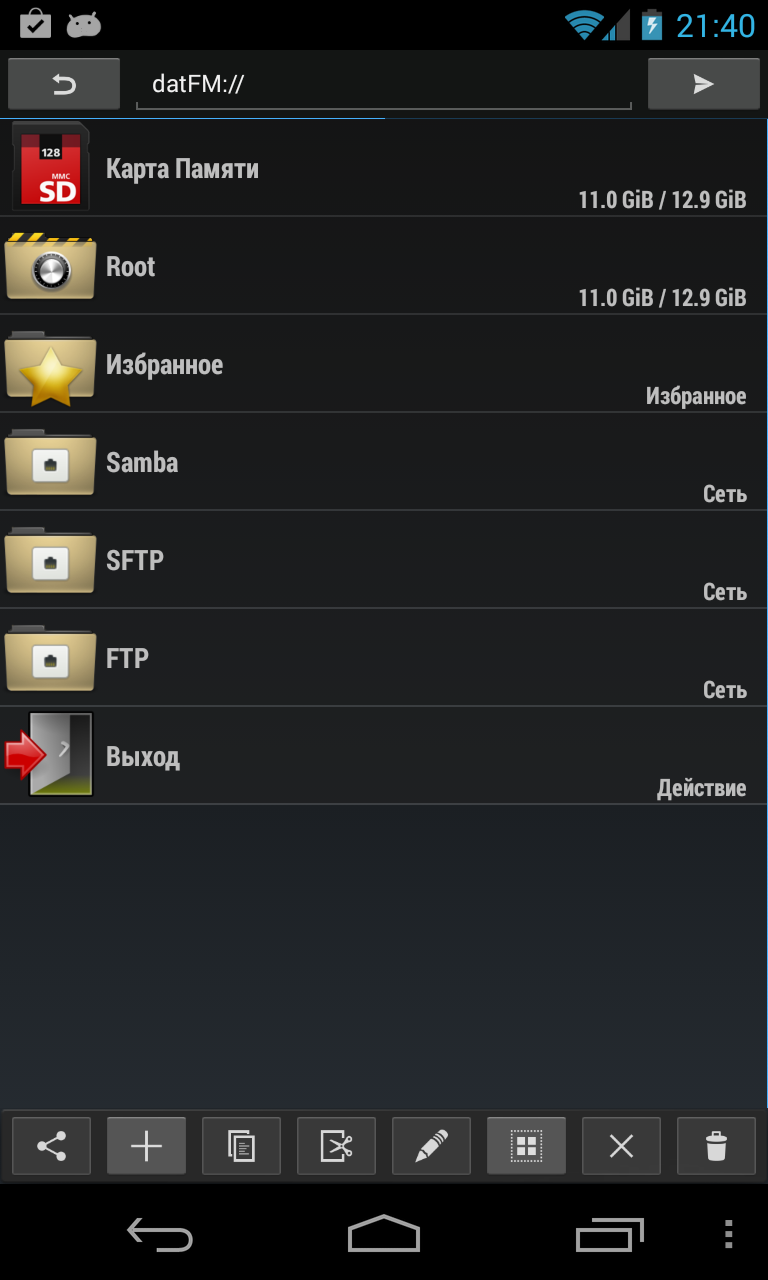
Task: Tap the share icon in bottom toolbar
Action: 51,1146
